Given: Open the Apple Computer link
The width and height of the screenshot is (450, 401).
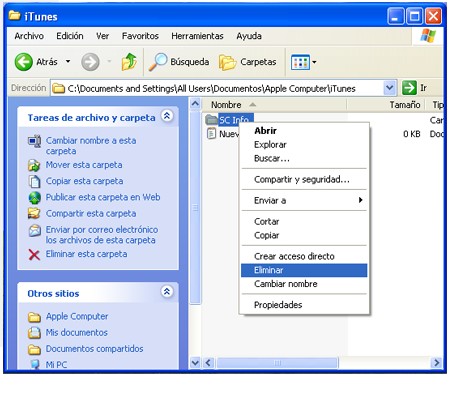Looking at the screenshot, I should pos(77,316).
